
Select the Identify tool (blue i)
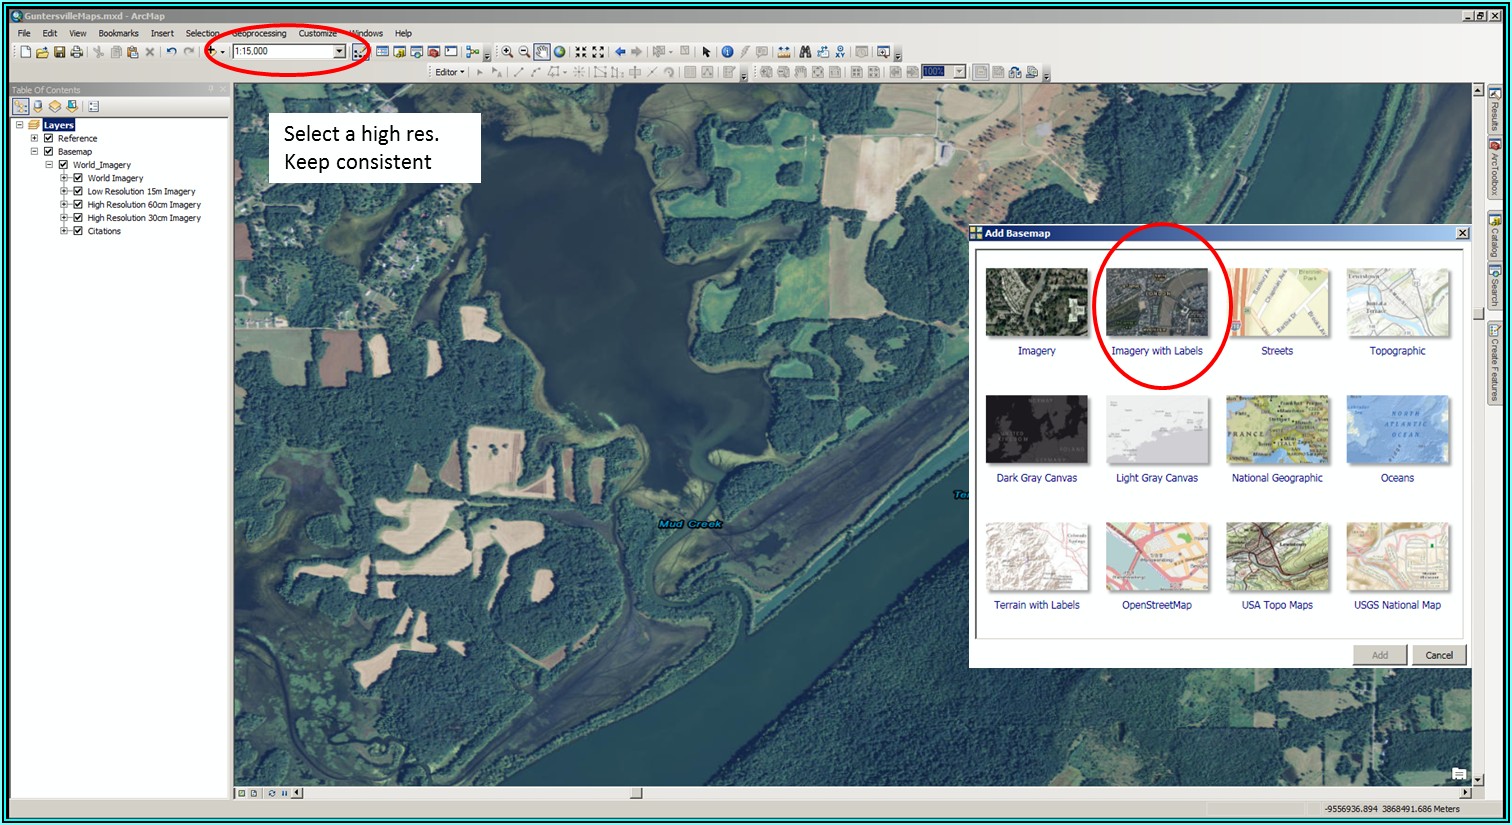(x=727, y=52)
